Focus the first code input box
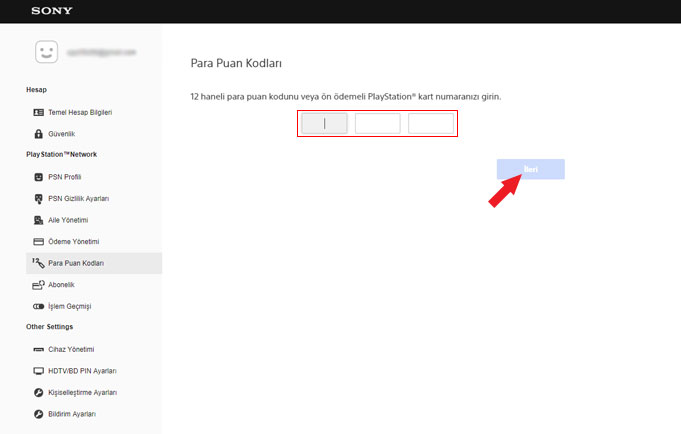Screen dimensions: 681x434 [x=324, y=123]
